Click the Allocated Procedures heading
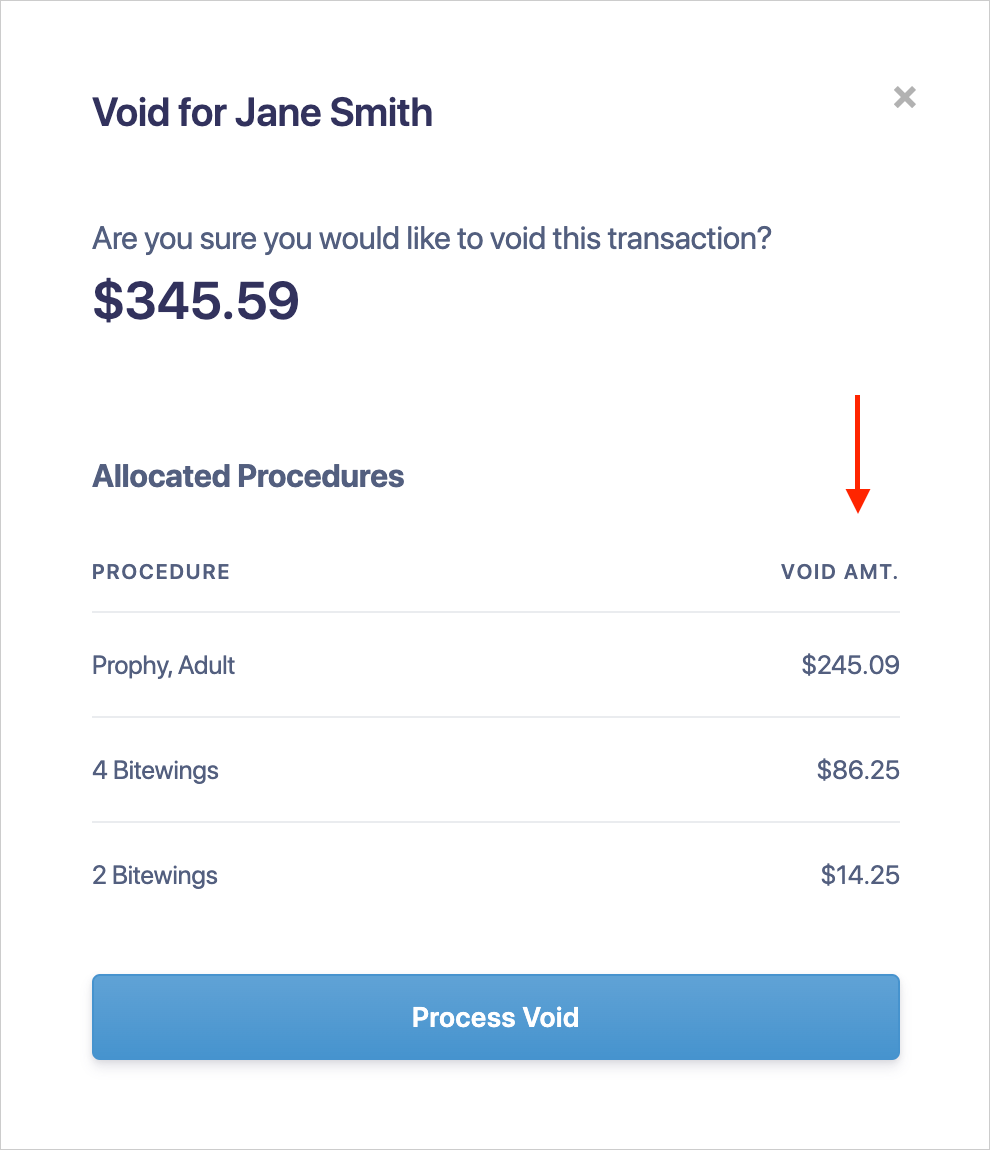The width and height of the screenshot is (990, 1150). pos(248,476)
